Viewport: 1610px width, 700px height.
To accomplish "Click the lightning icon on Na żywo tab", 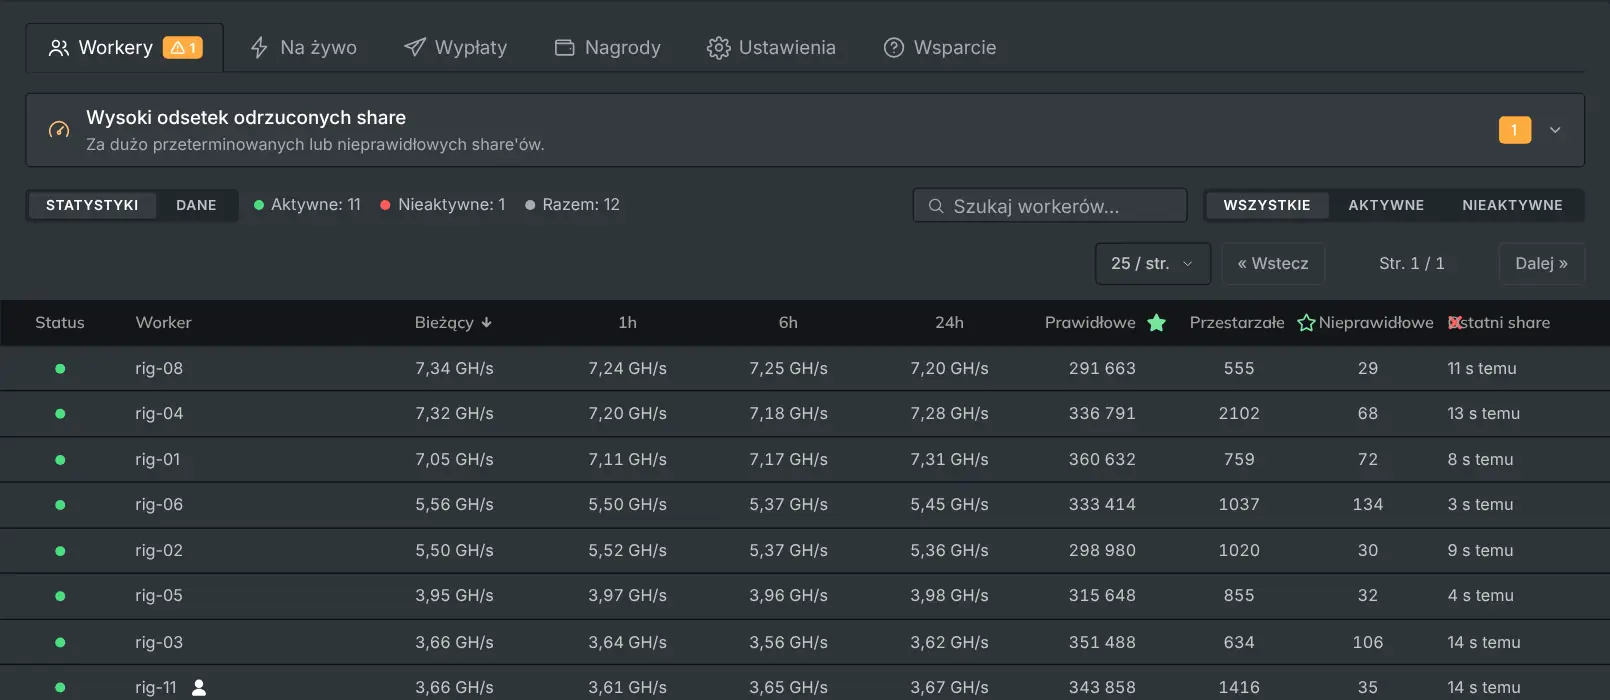I will pyautogui.click(x=259, y=48).
